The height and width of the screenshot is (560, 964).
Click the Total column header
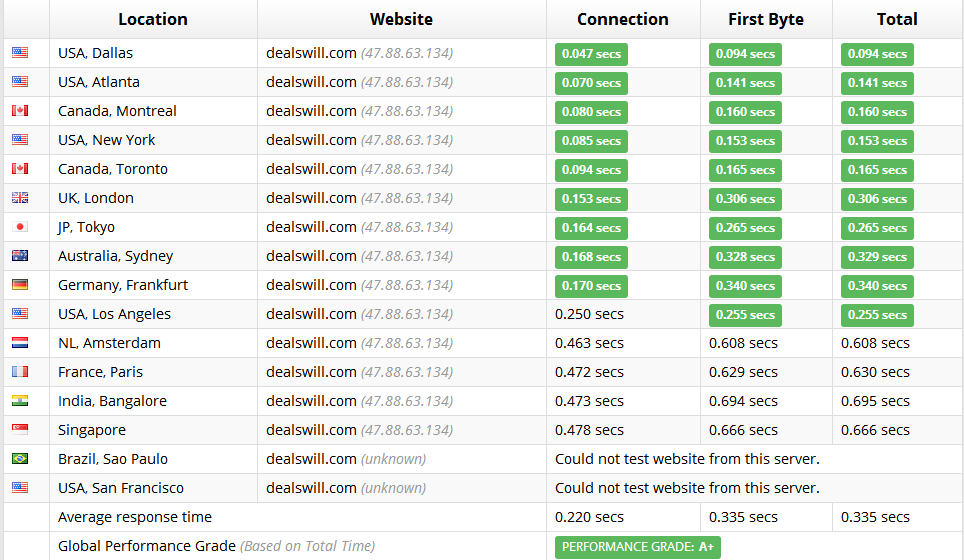click(x=897, y=19)
